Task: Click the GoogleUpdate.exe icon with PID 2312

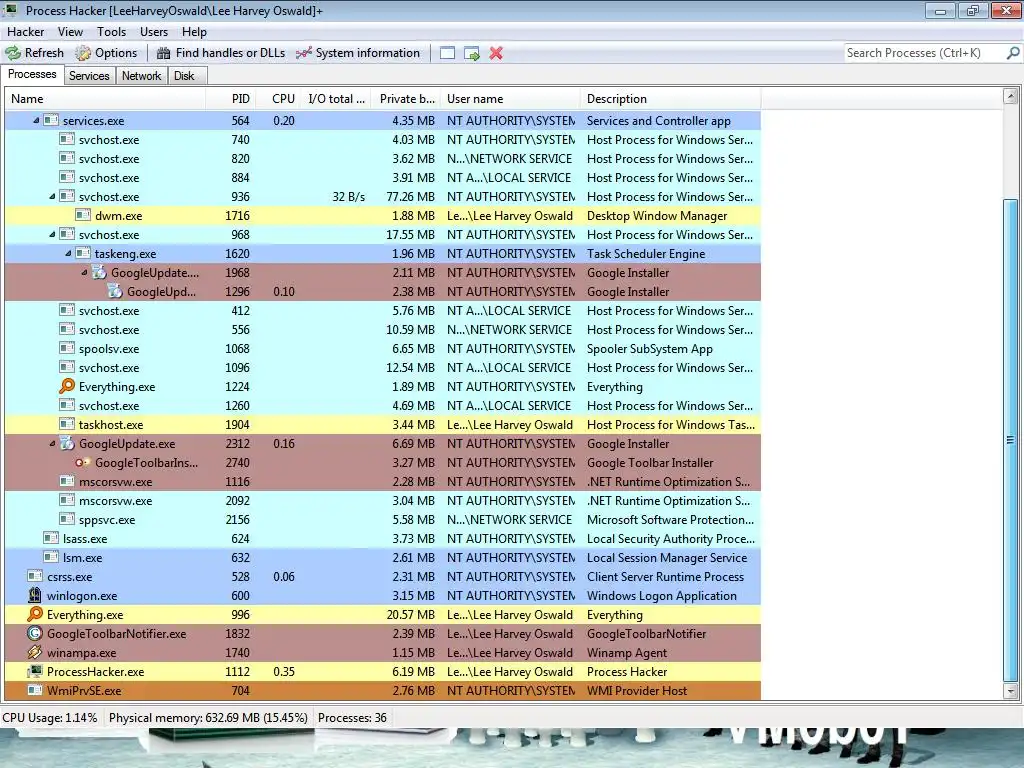Action: (x=67, y=443)
